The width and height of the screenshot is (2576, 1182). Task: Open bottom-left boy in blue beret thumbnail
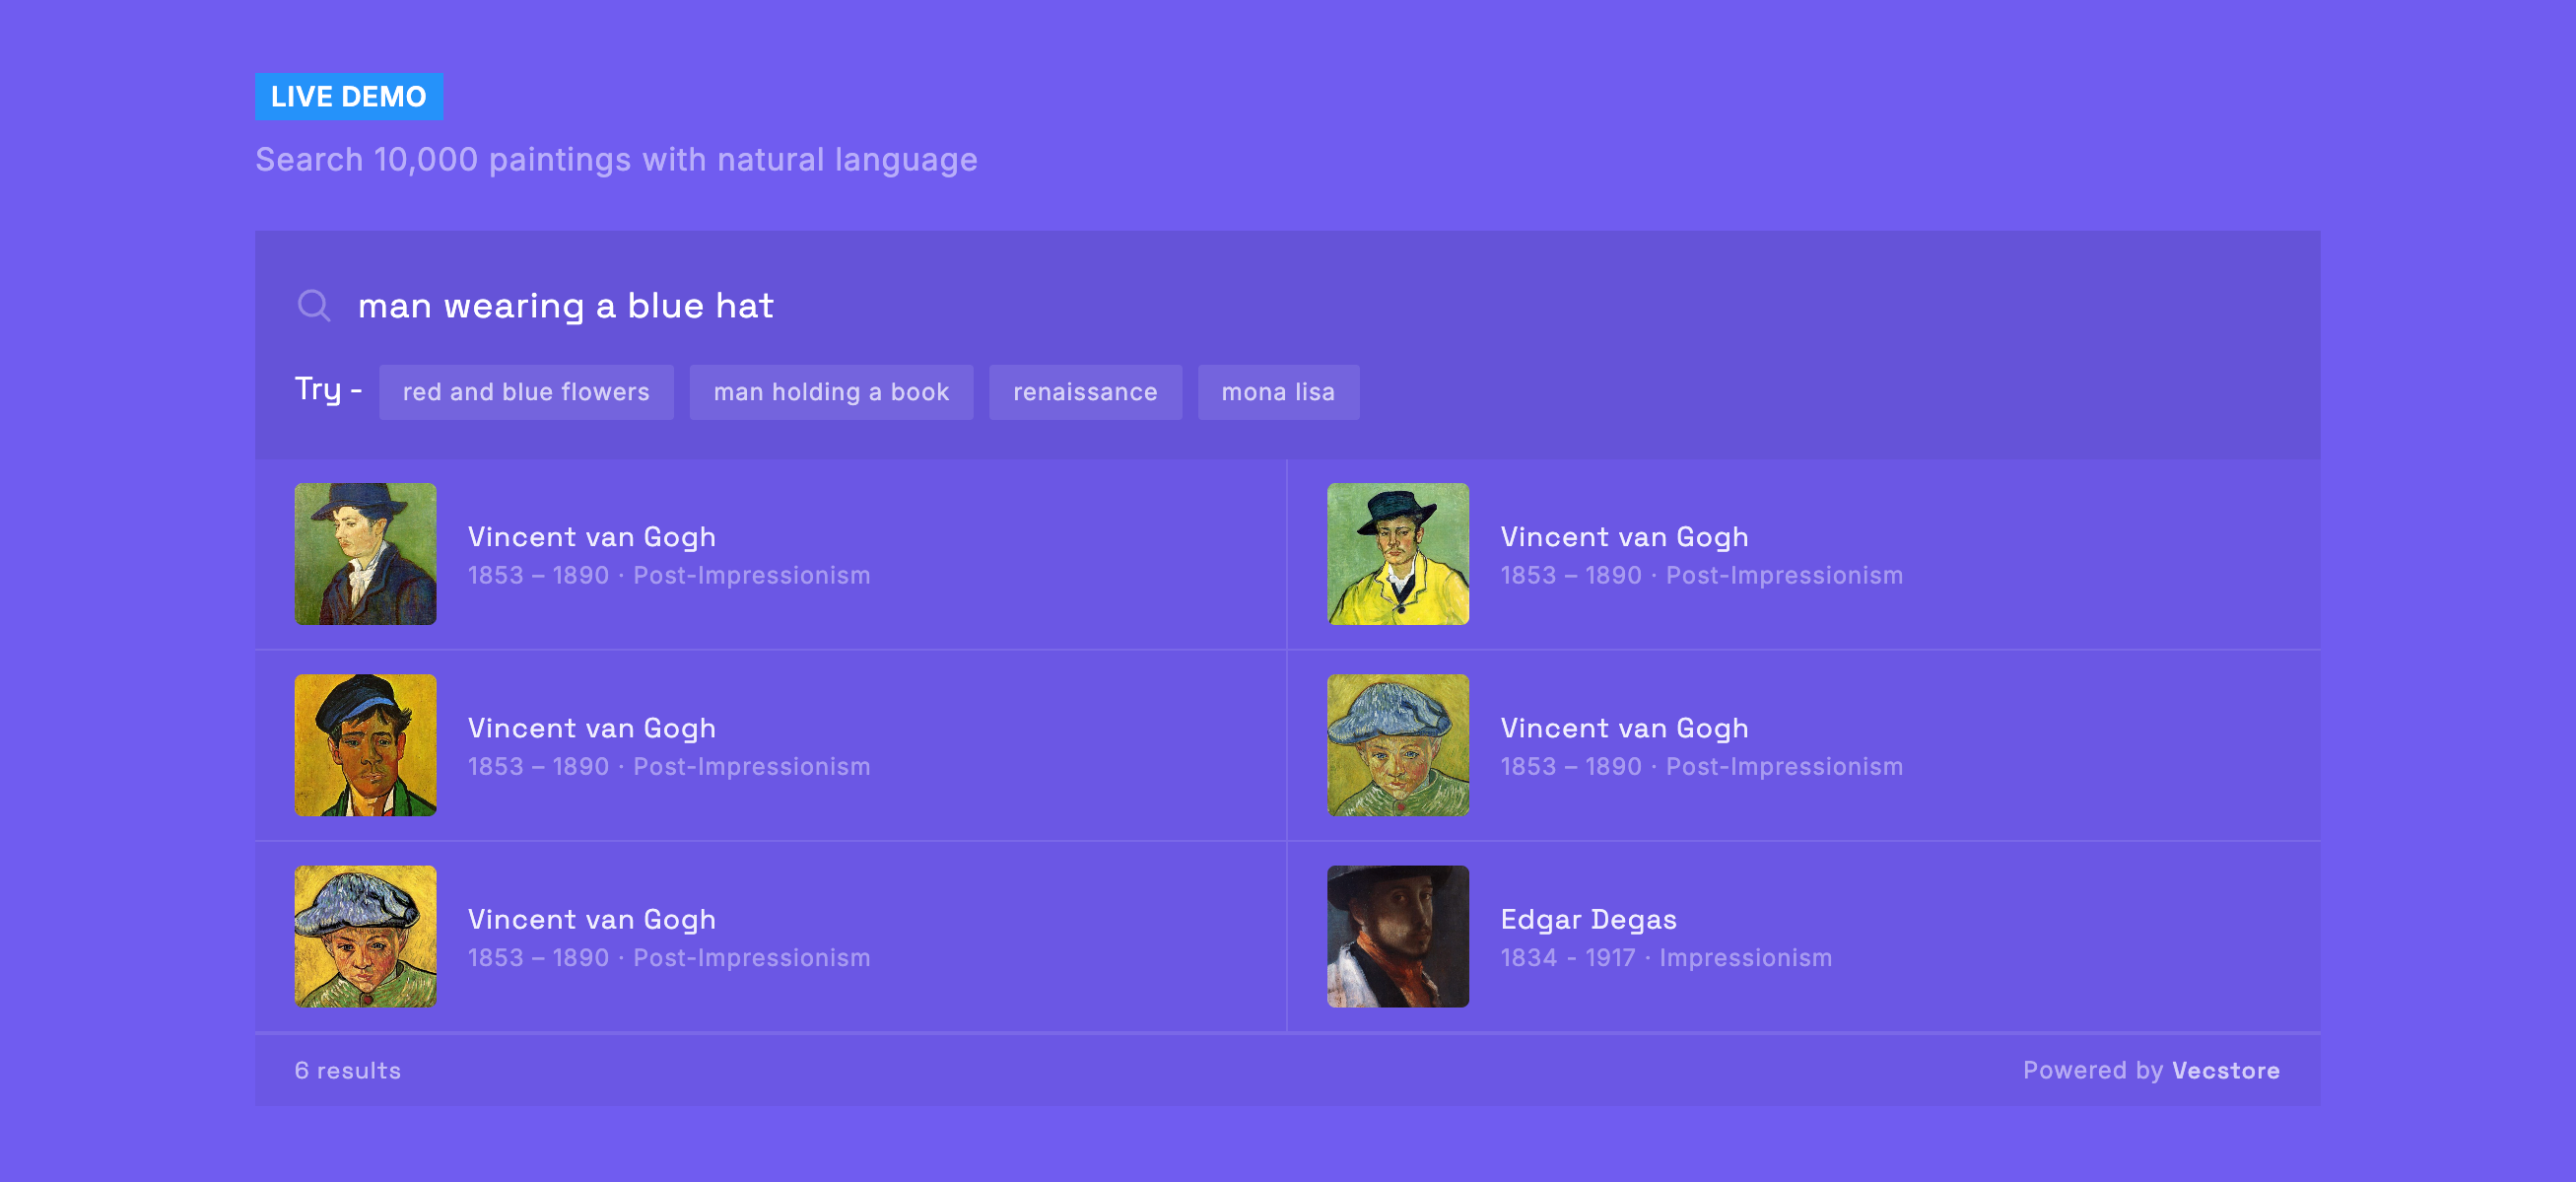pyautogui.click(x=365, y=936)
